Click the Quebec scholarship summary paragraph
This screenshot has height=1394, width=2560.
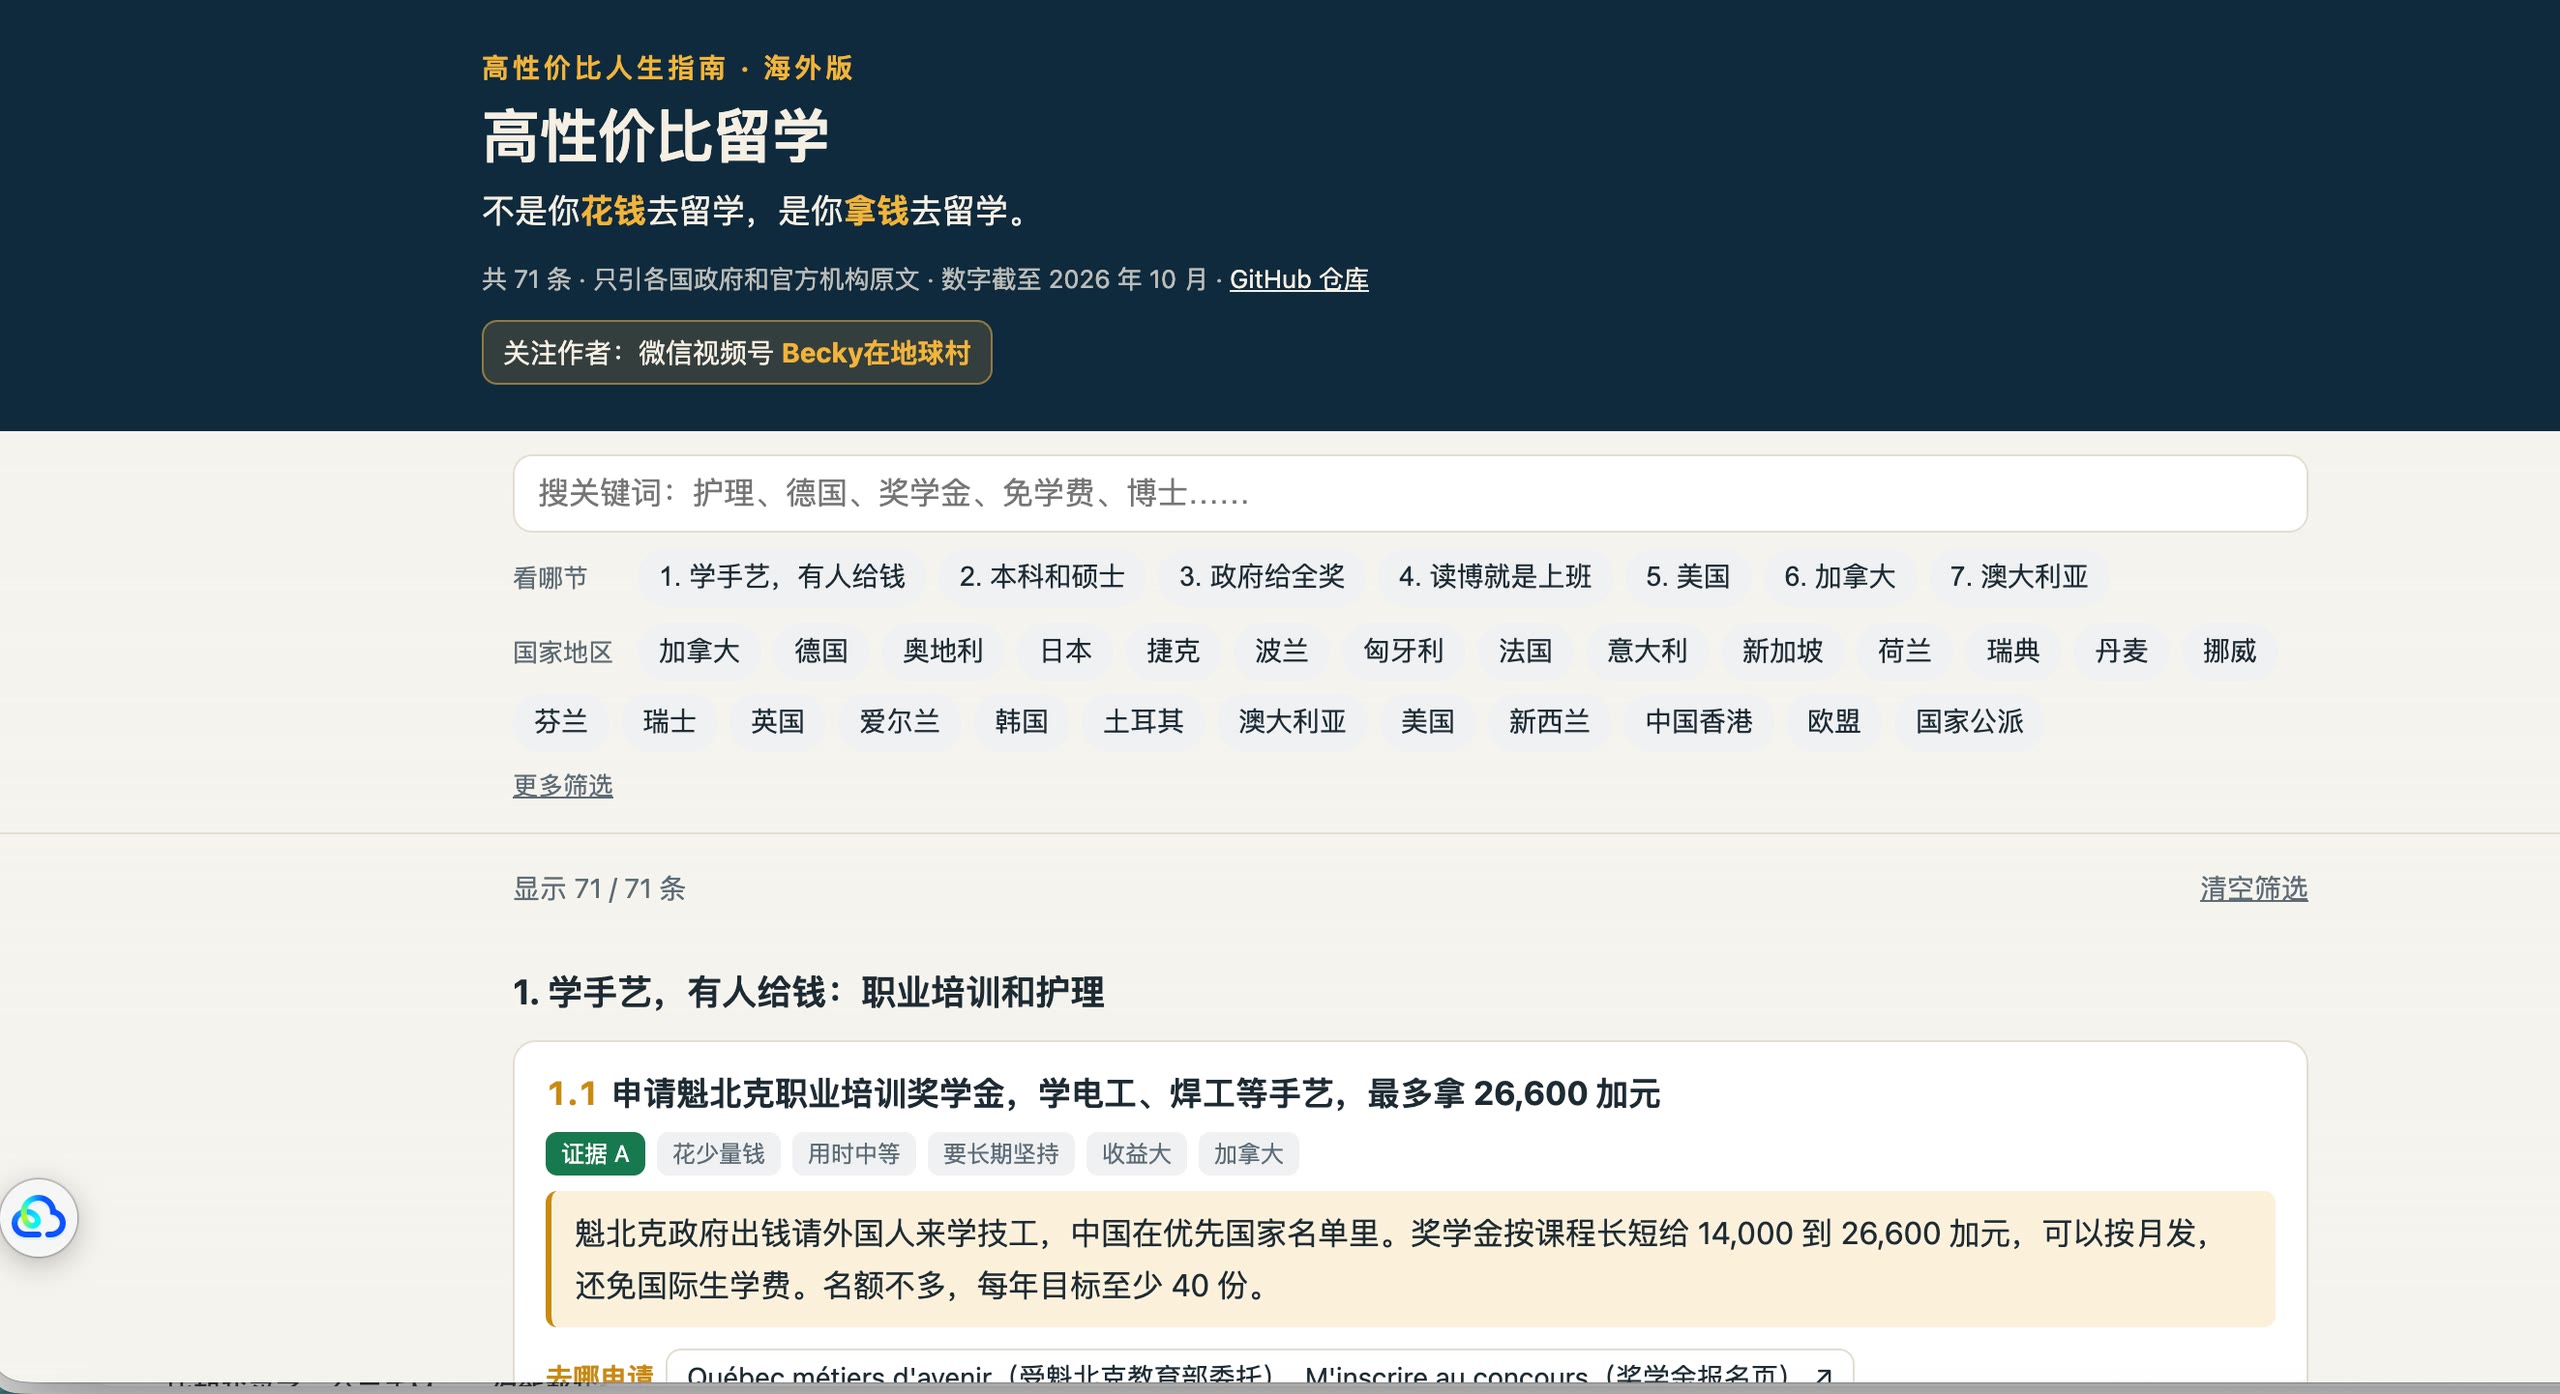tap(1411, 1259)
